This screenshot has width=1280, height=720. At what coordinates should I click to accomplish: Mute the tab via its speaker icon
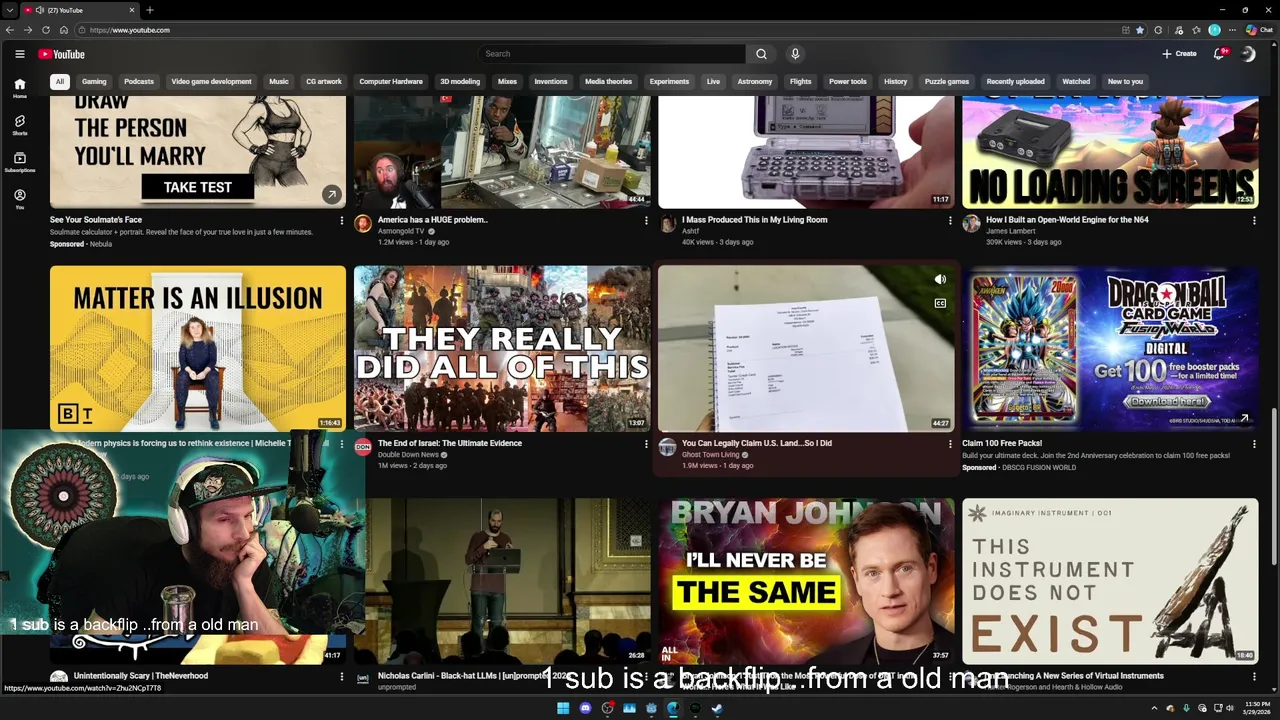pos(40,10)
